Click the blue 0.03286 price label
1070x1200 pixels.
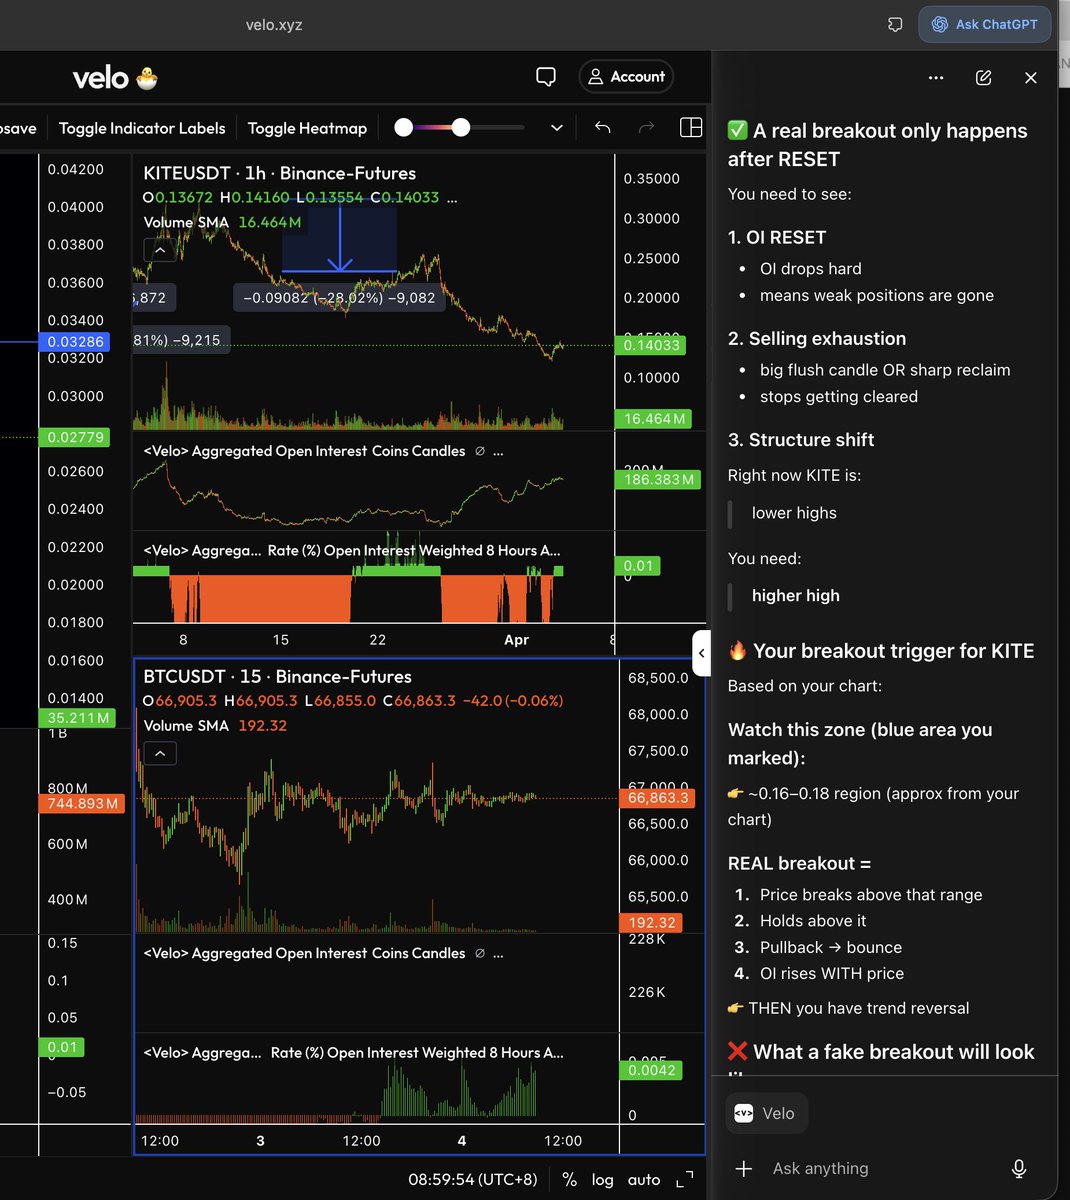point(76,341)
